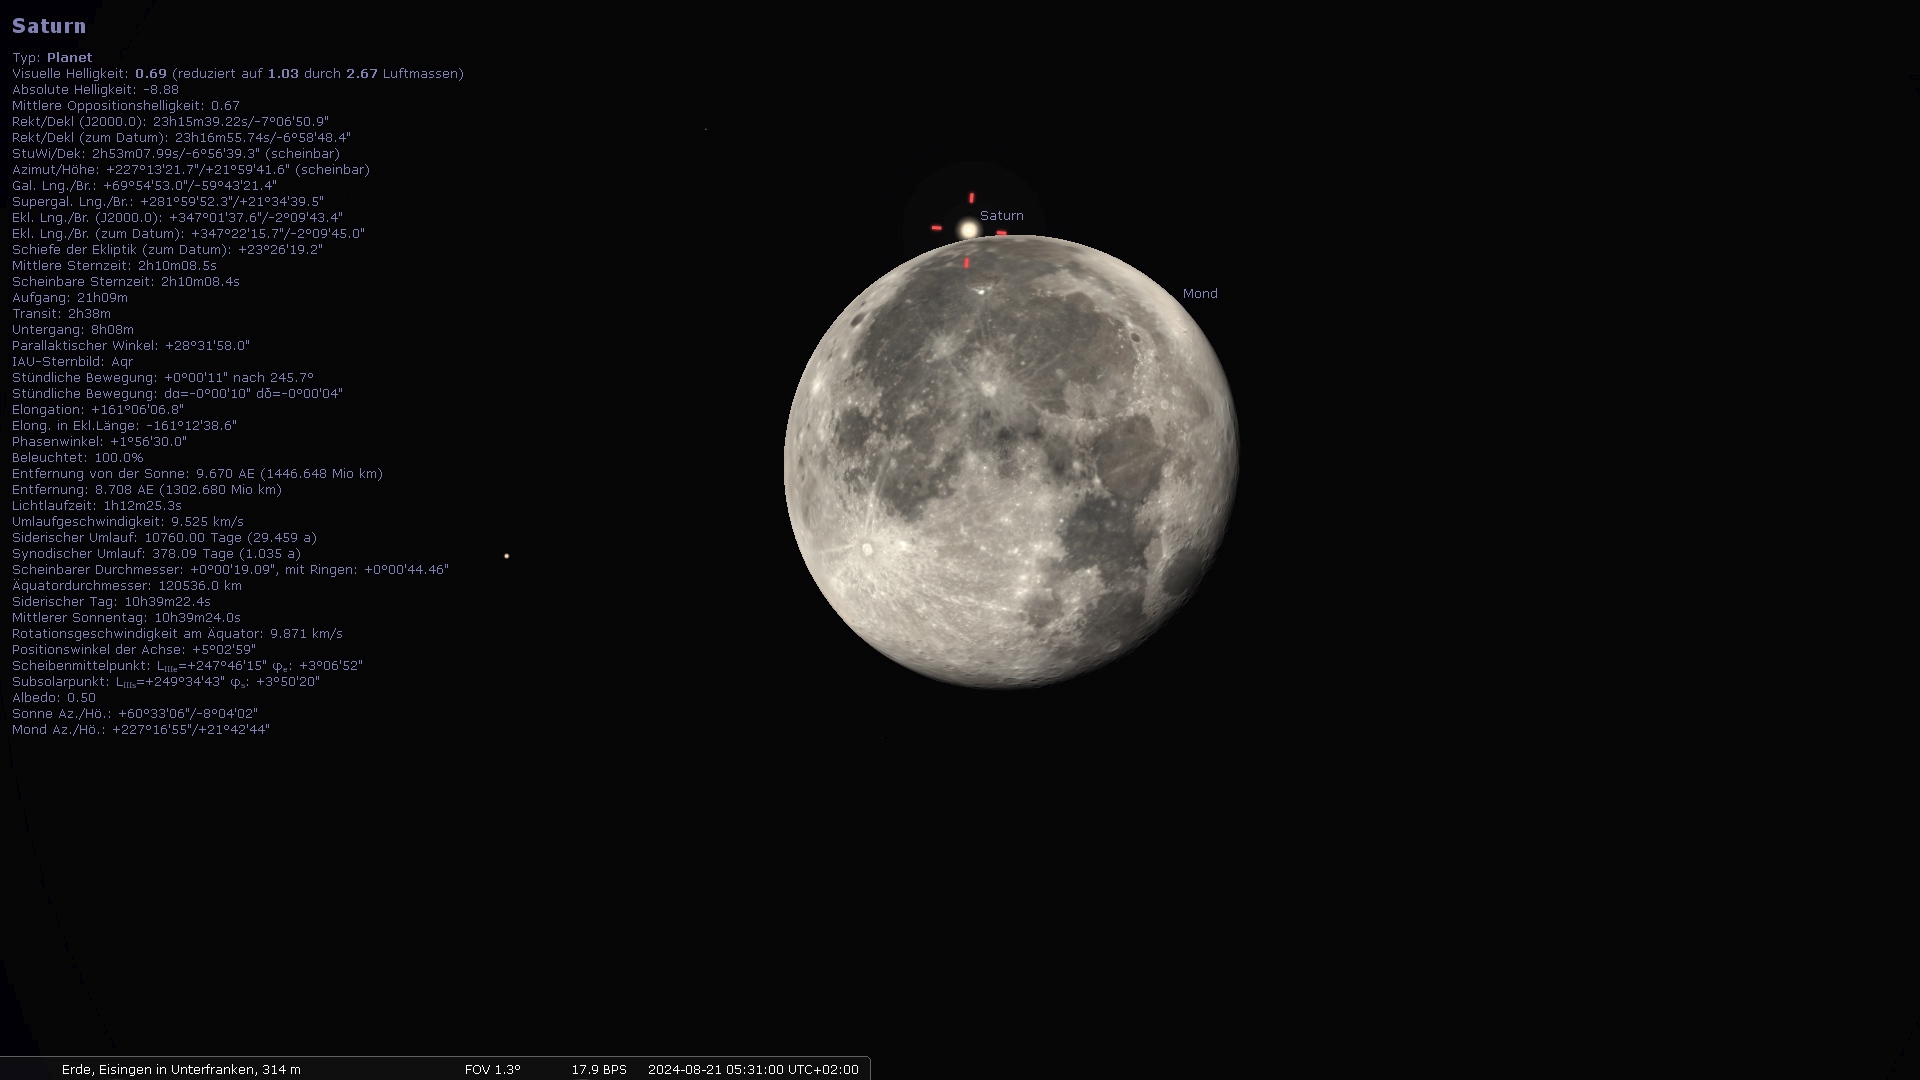The height and width of the screenshot is (1080, 1920).
Task: Click the location text Erde, Eisingen in Unterfranken
Action: pos(181,1070)
